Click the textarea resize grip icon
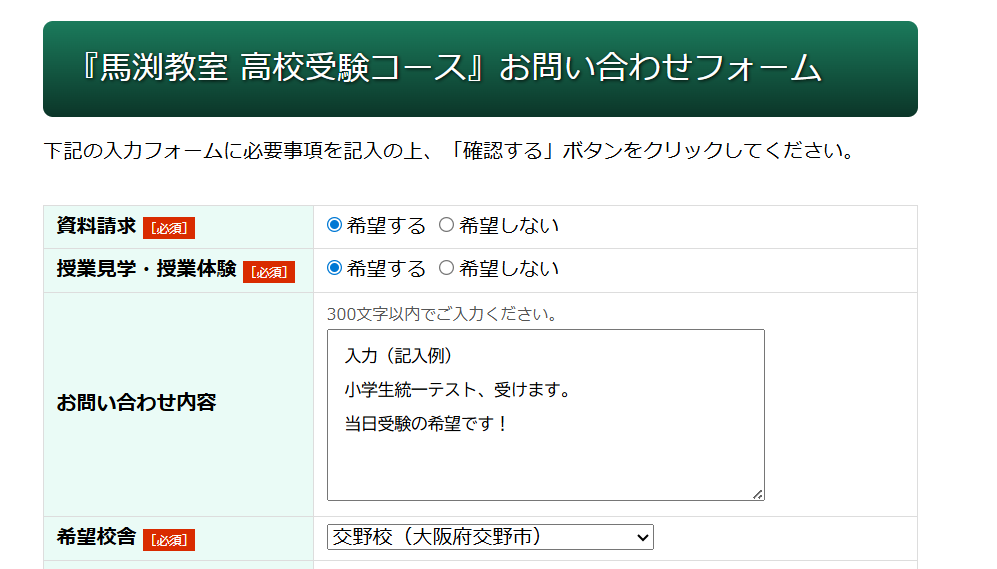Image resolution: width=997 pixels, height=569 pixels. [758, 493]
